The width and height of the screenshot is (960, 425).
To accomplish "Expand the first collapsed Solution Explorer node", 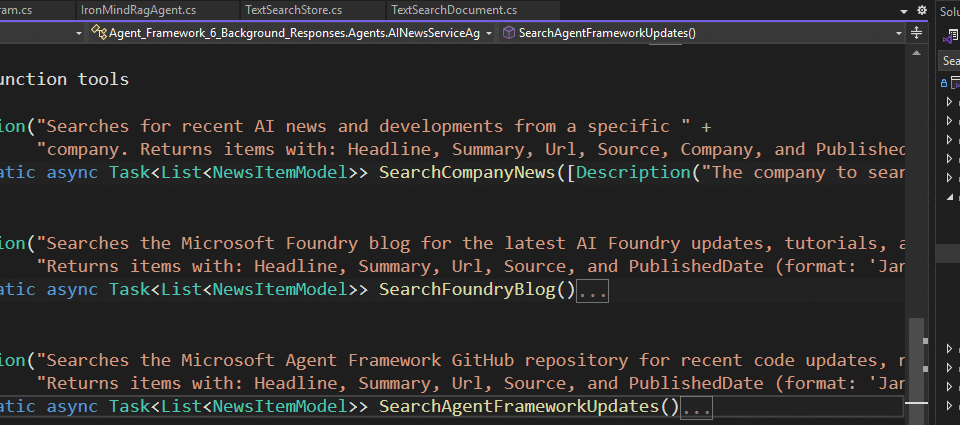I will click(949, 102).
